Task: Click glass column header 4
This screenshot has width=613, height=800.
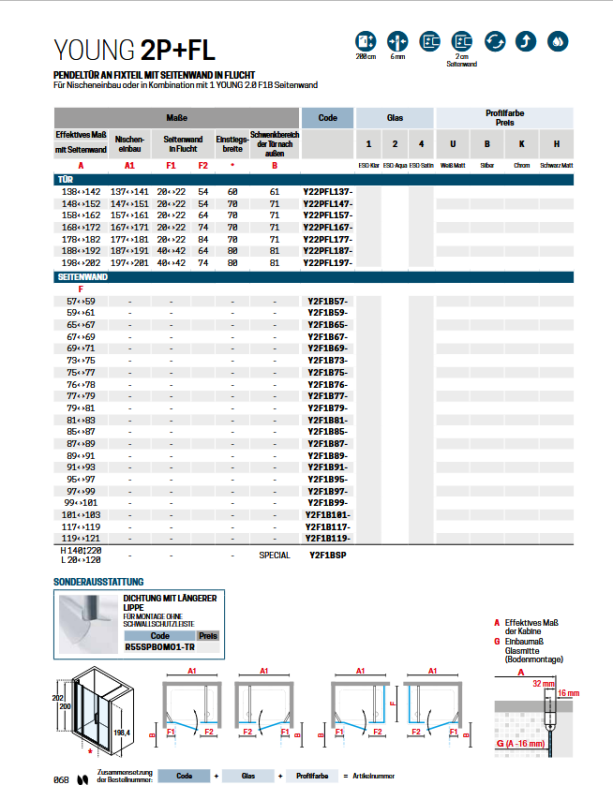Action: pos(421,144)
